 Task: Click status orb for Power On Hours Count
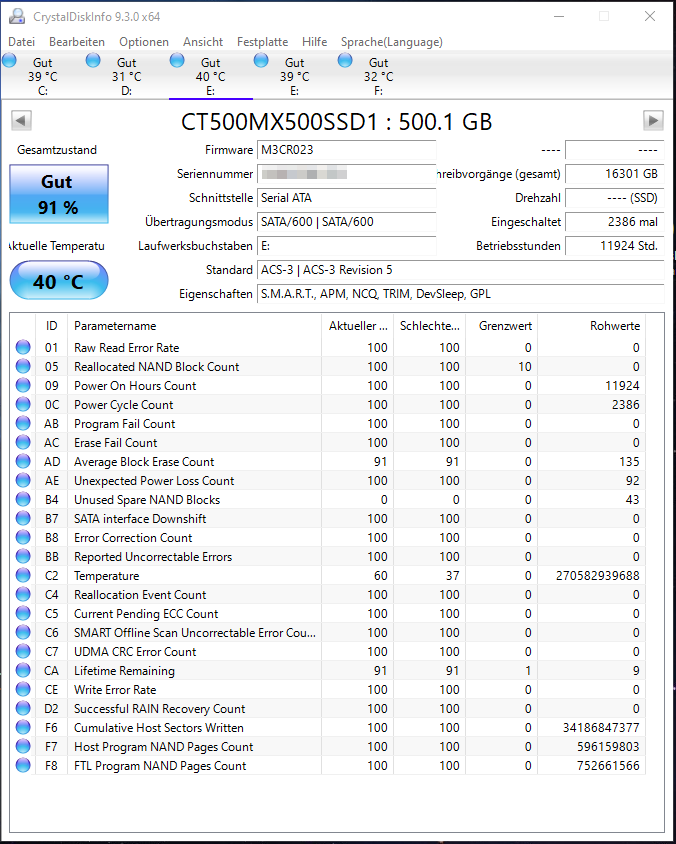click(x=23, y=385)
